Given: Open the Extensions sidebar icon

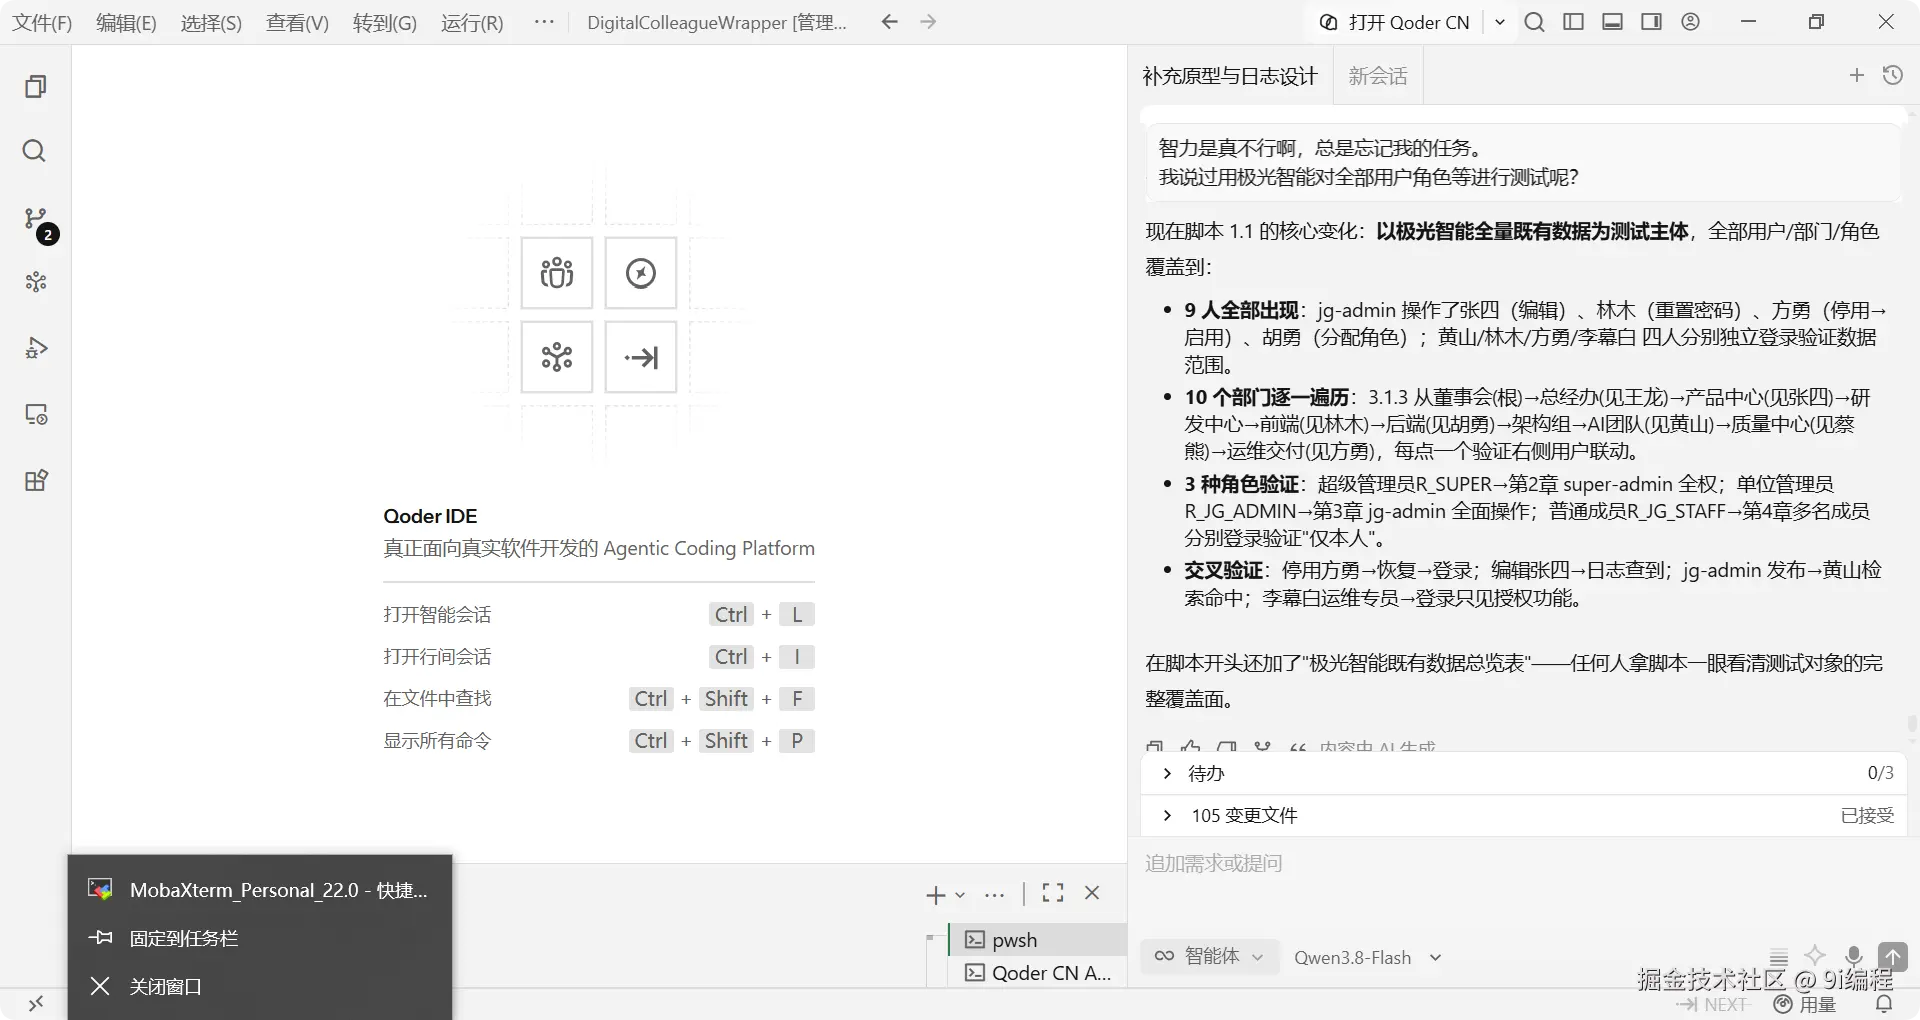Looking at the screenshot, I should [36, 480].
